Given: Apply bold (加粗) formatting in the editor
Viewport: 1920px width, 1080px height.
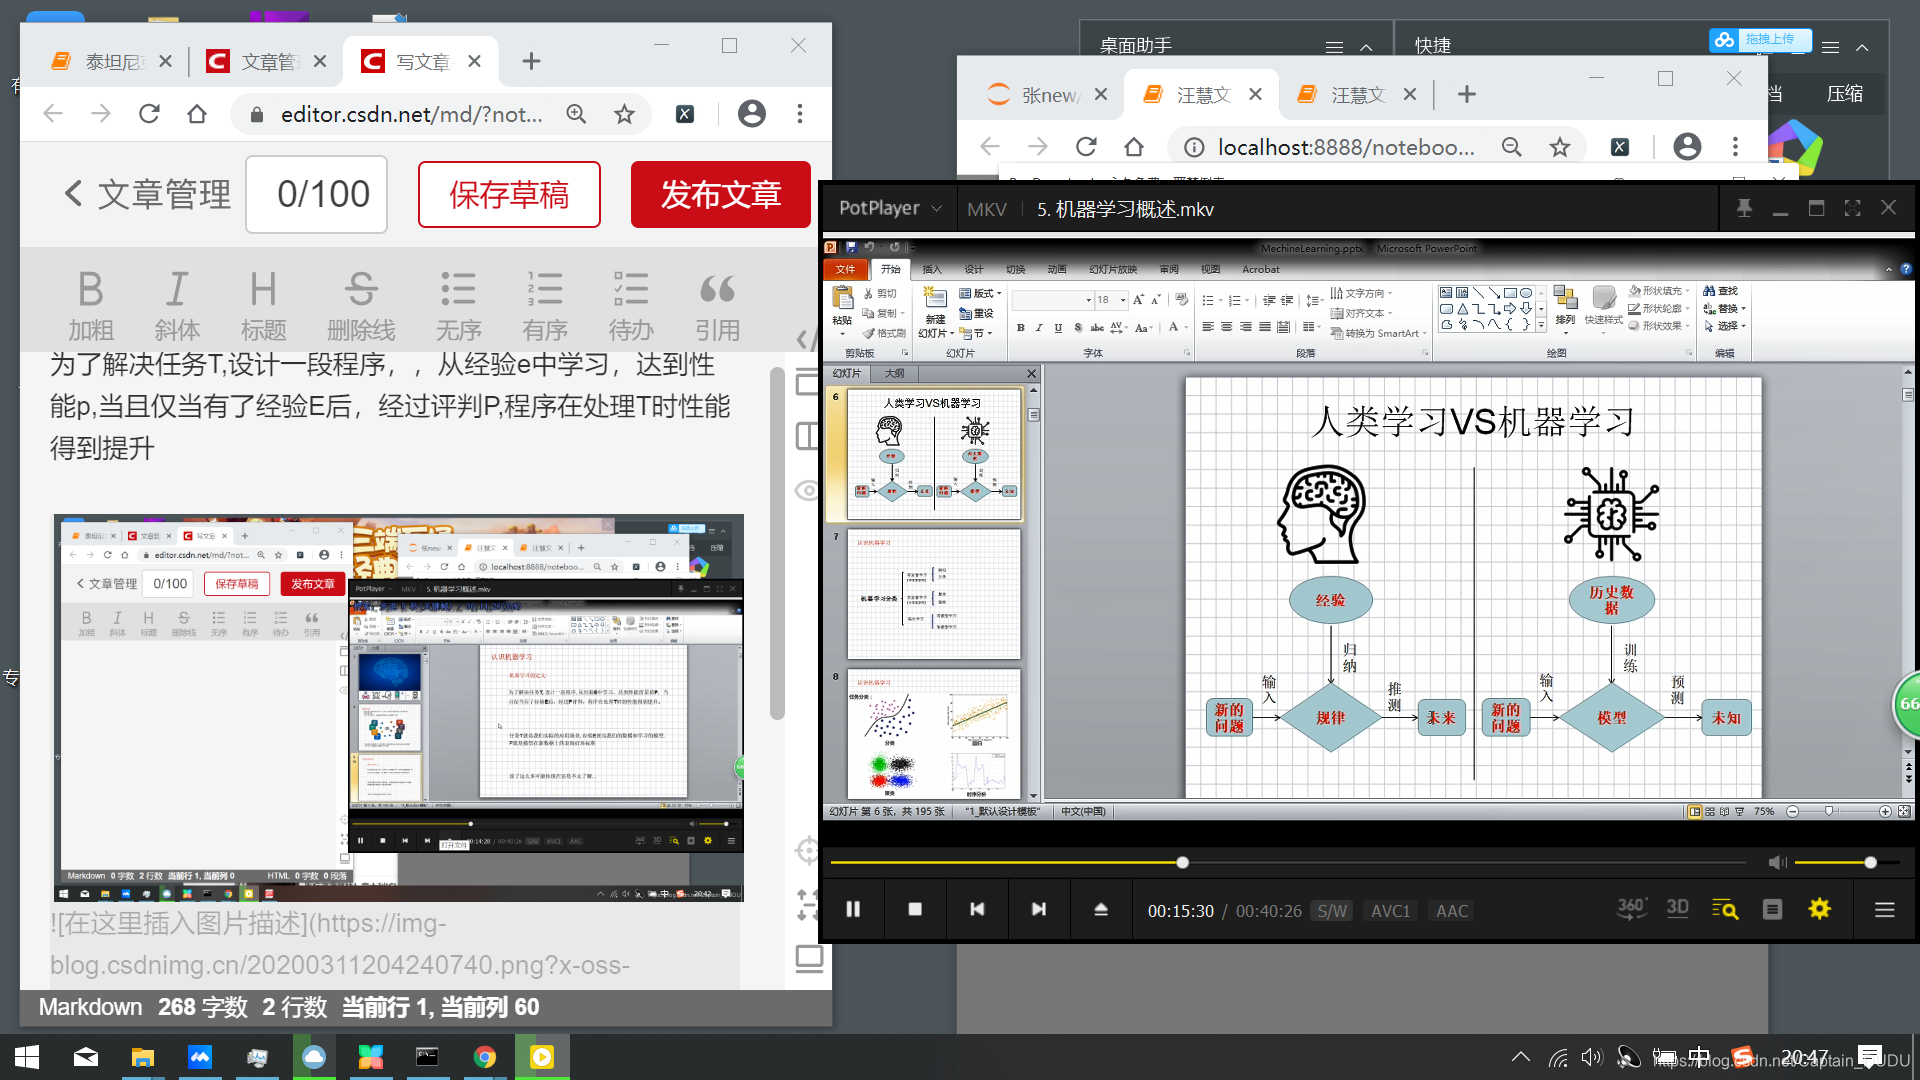Looking at the screenshot, I should tap(90, 305).
